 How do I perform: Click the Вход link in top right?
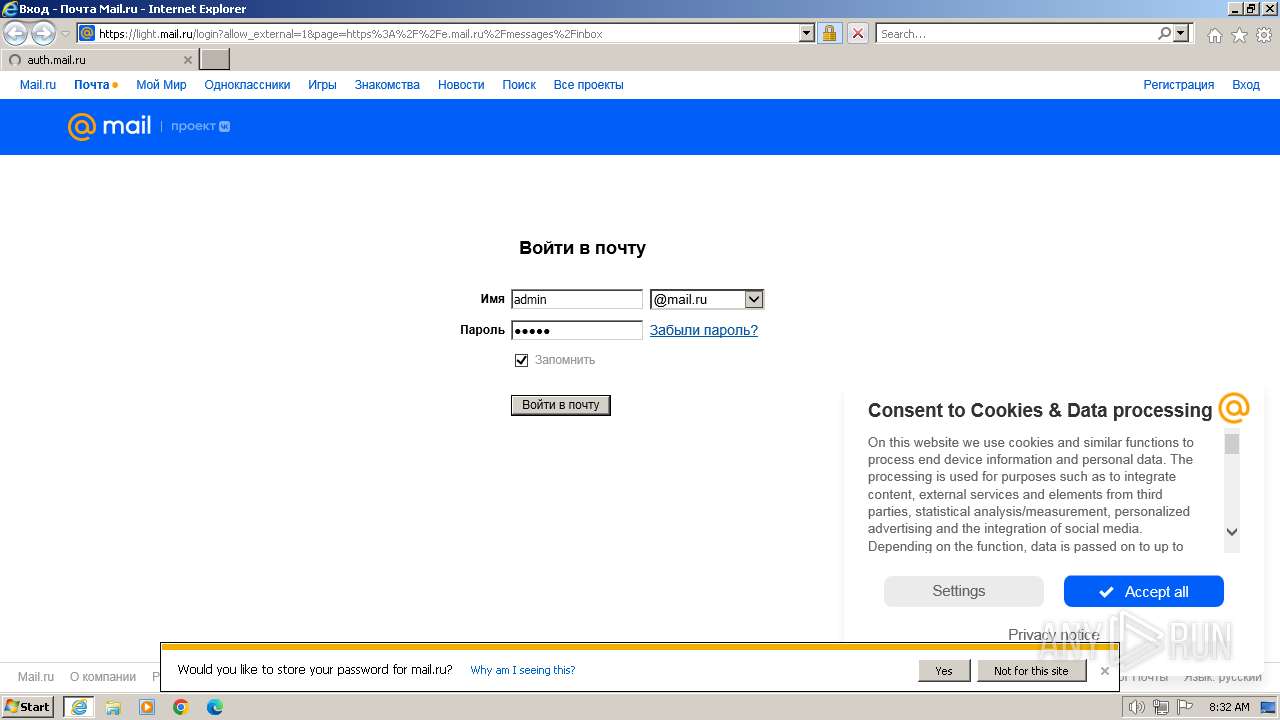(x=1246, y=85)
